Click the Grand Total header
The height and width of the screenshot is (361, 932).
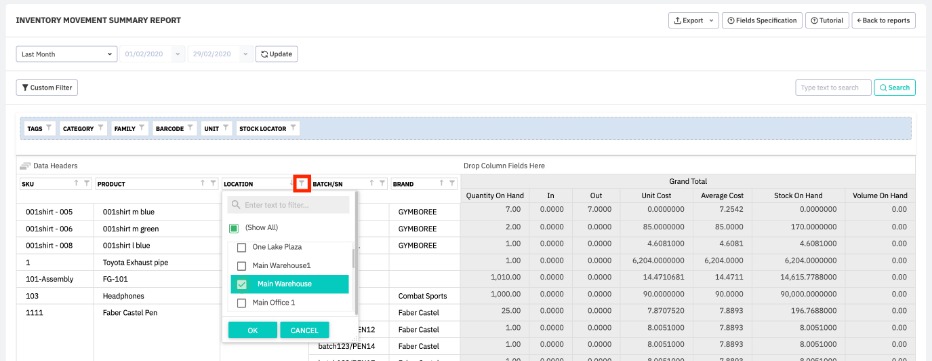(x=688, y=181)
